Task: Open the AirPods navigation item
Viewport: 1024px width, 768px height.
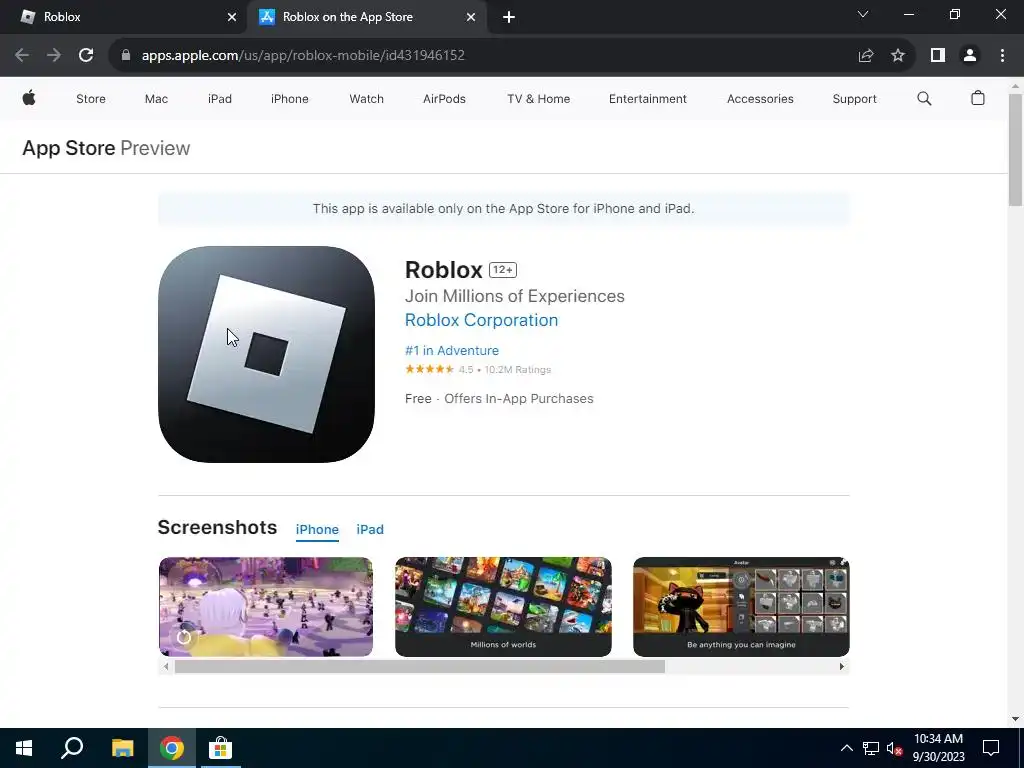Action: coord(444,99)
